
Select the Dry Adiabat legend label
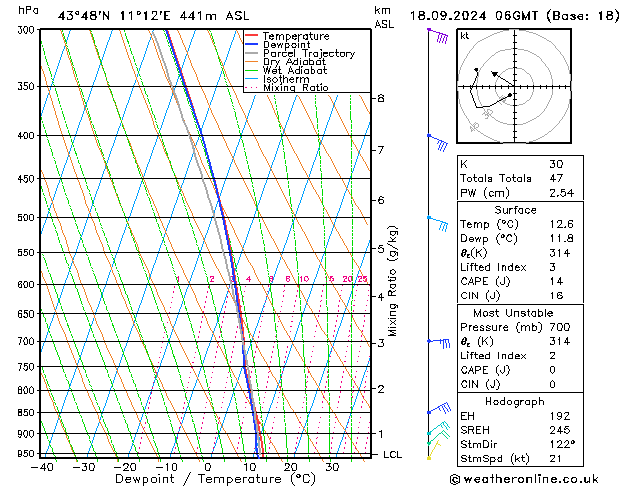(x=294, y=62)
